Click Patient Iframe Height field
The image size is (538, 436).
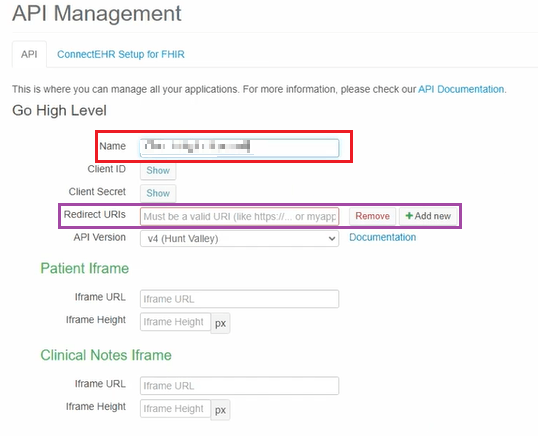click(175, 322)
